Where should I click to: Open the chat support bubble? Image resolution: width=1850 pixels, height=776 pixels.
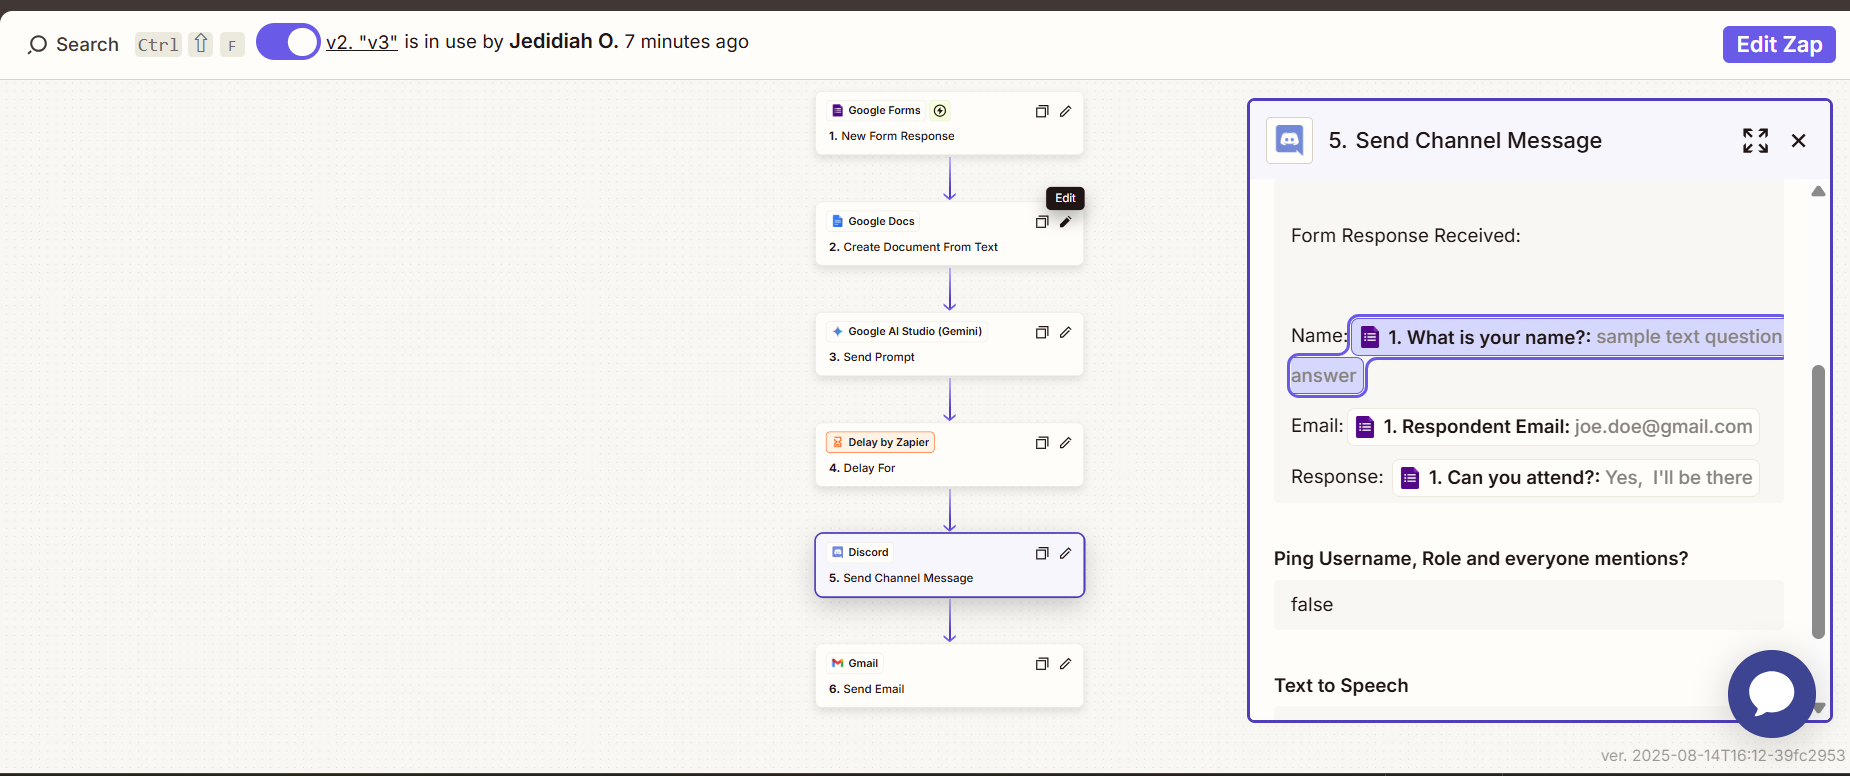(1772, 694)
